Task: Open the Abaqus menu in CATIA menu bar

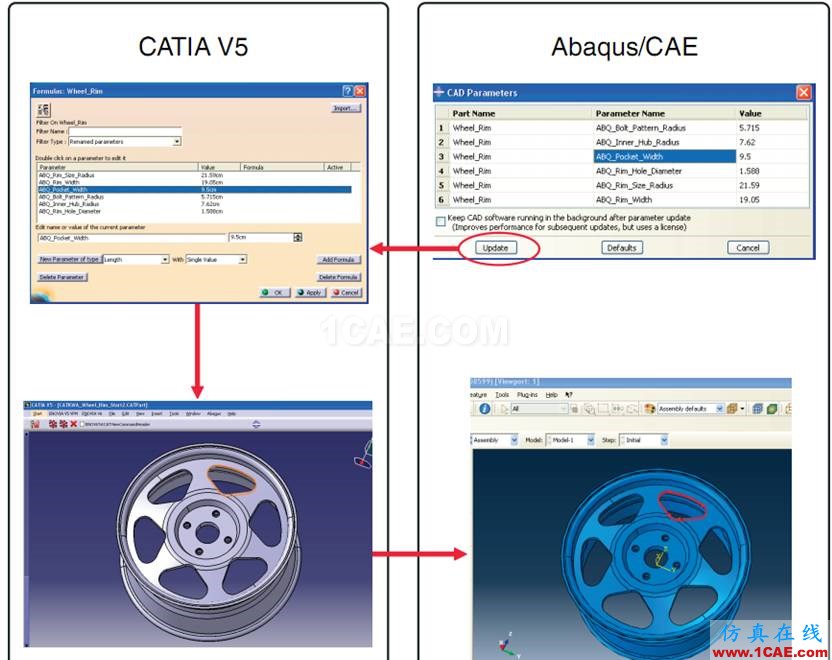Action: point(214,414)
